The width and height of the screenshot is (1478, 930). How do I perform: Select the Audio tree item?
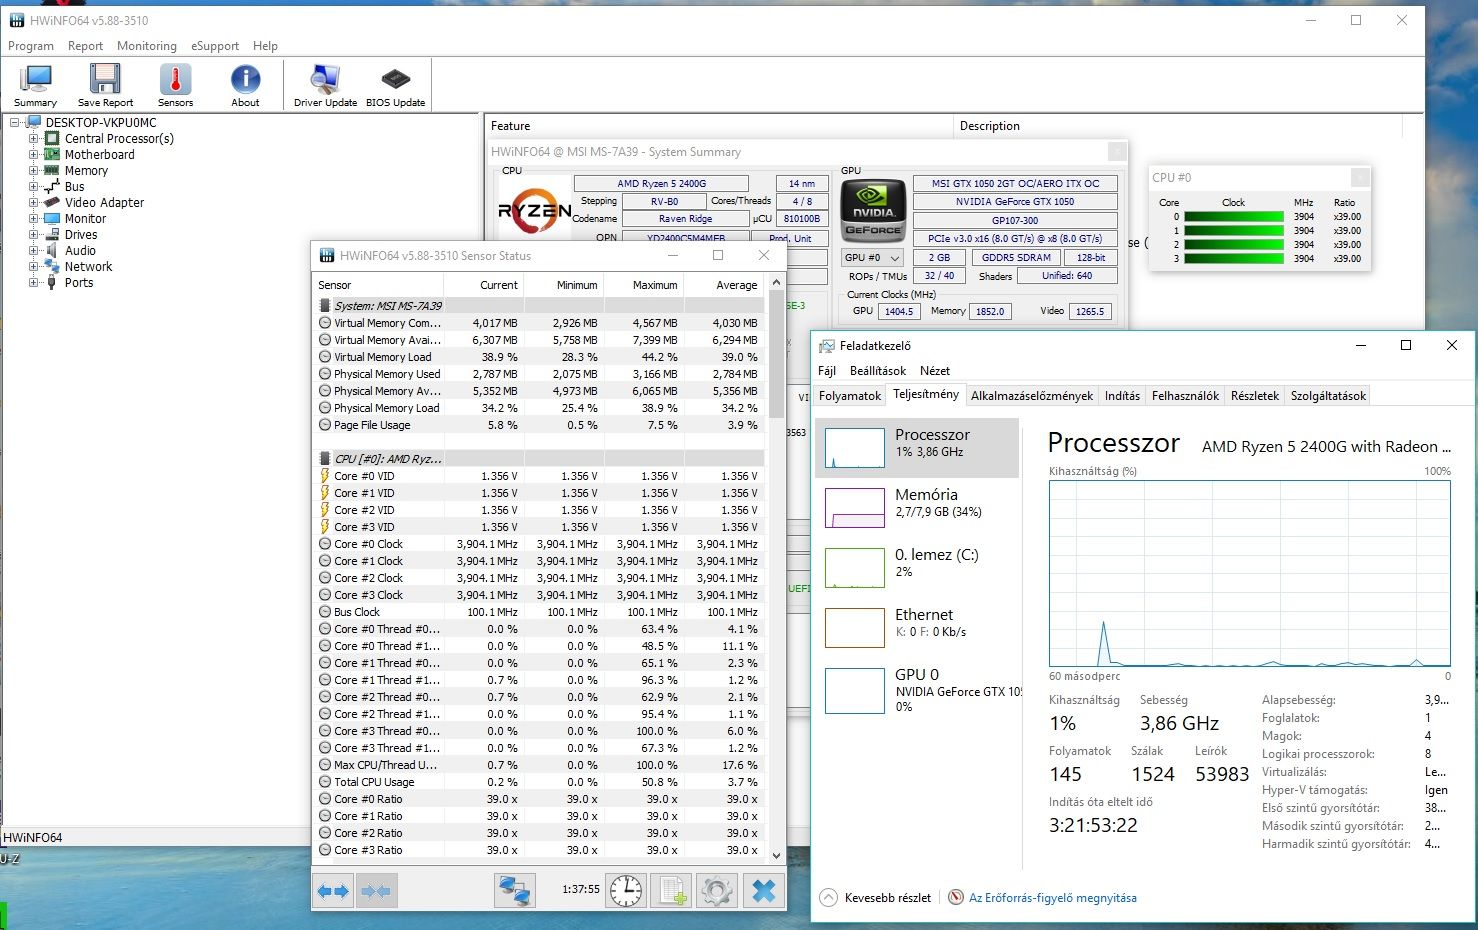click(x=81, y=251)
